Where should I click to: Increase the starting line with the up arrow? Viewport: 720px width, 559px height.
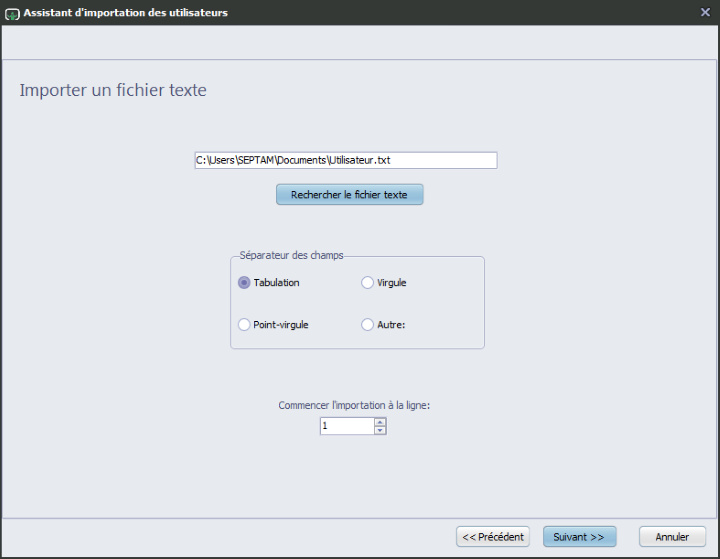(x=380, y=422)
